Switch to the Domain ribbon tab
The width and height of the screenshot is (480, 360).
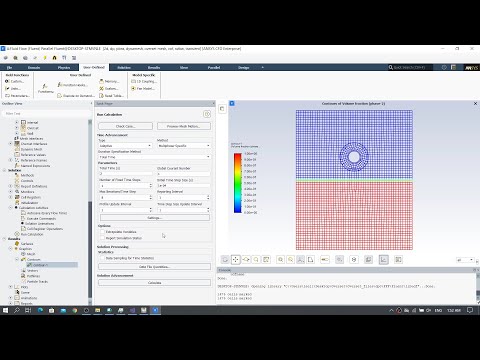pos(34,67)
